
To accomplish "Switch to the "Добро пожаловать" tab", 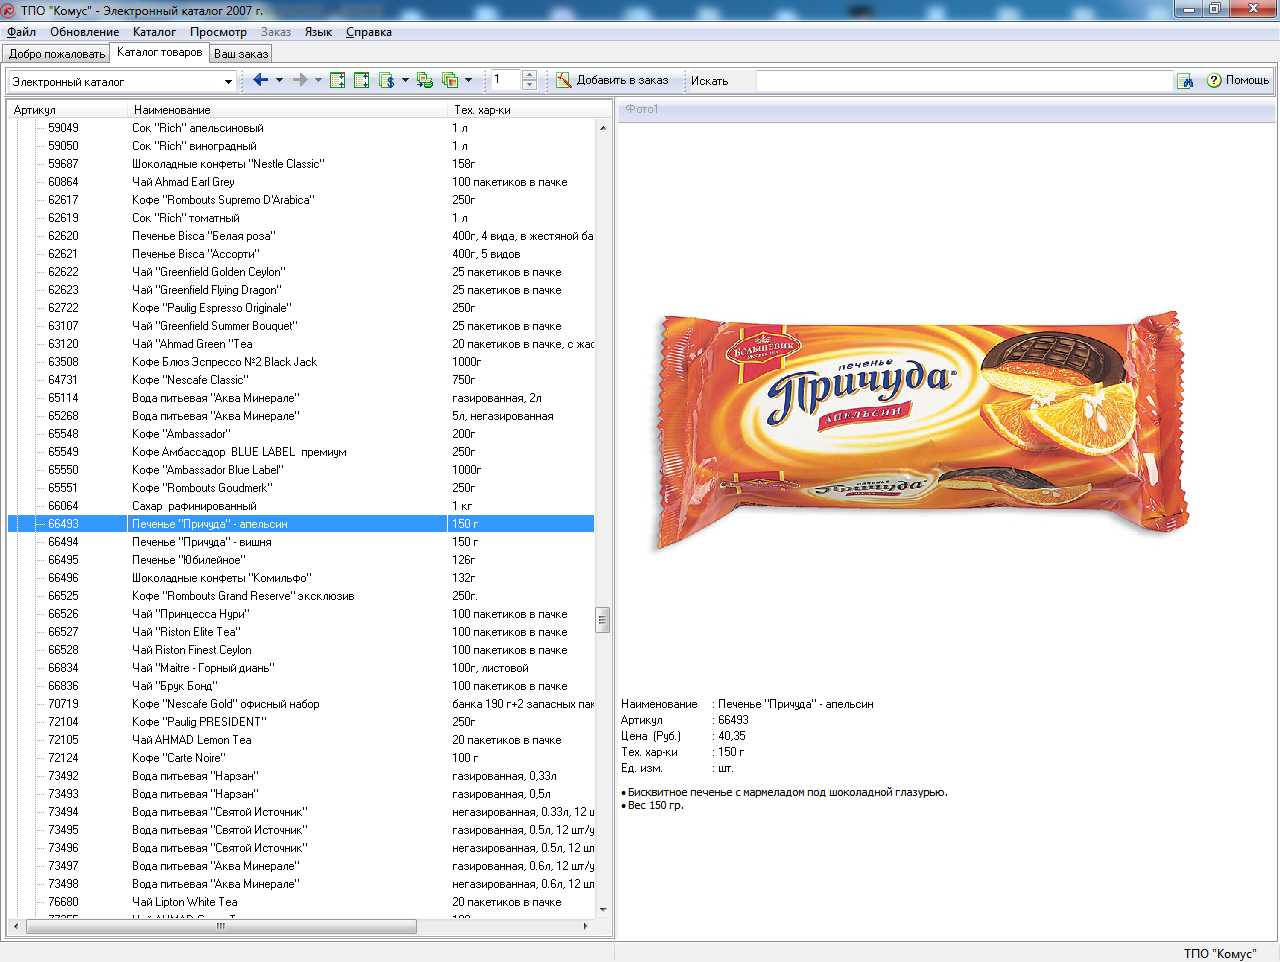I will (57, 54).
